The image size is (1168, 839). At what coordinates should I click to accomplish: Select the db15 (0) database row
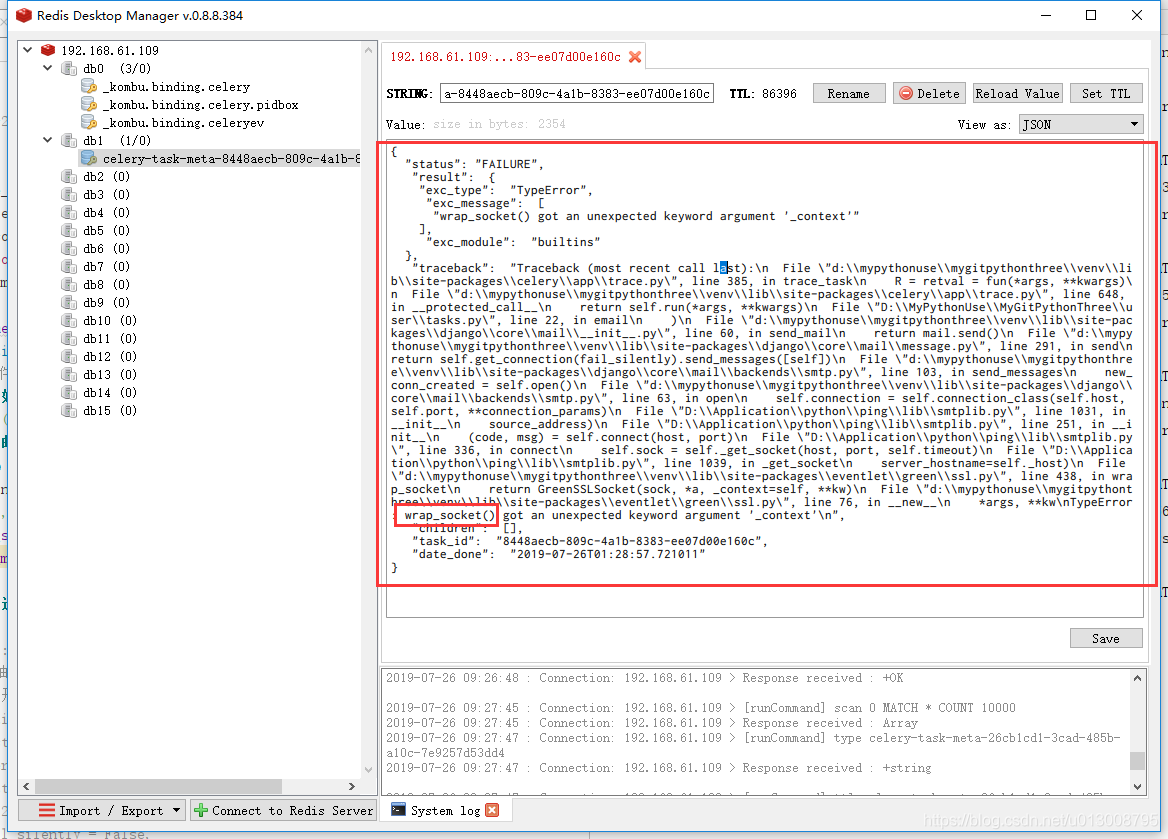(110, 410)
